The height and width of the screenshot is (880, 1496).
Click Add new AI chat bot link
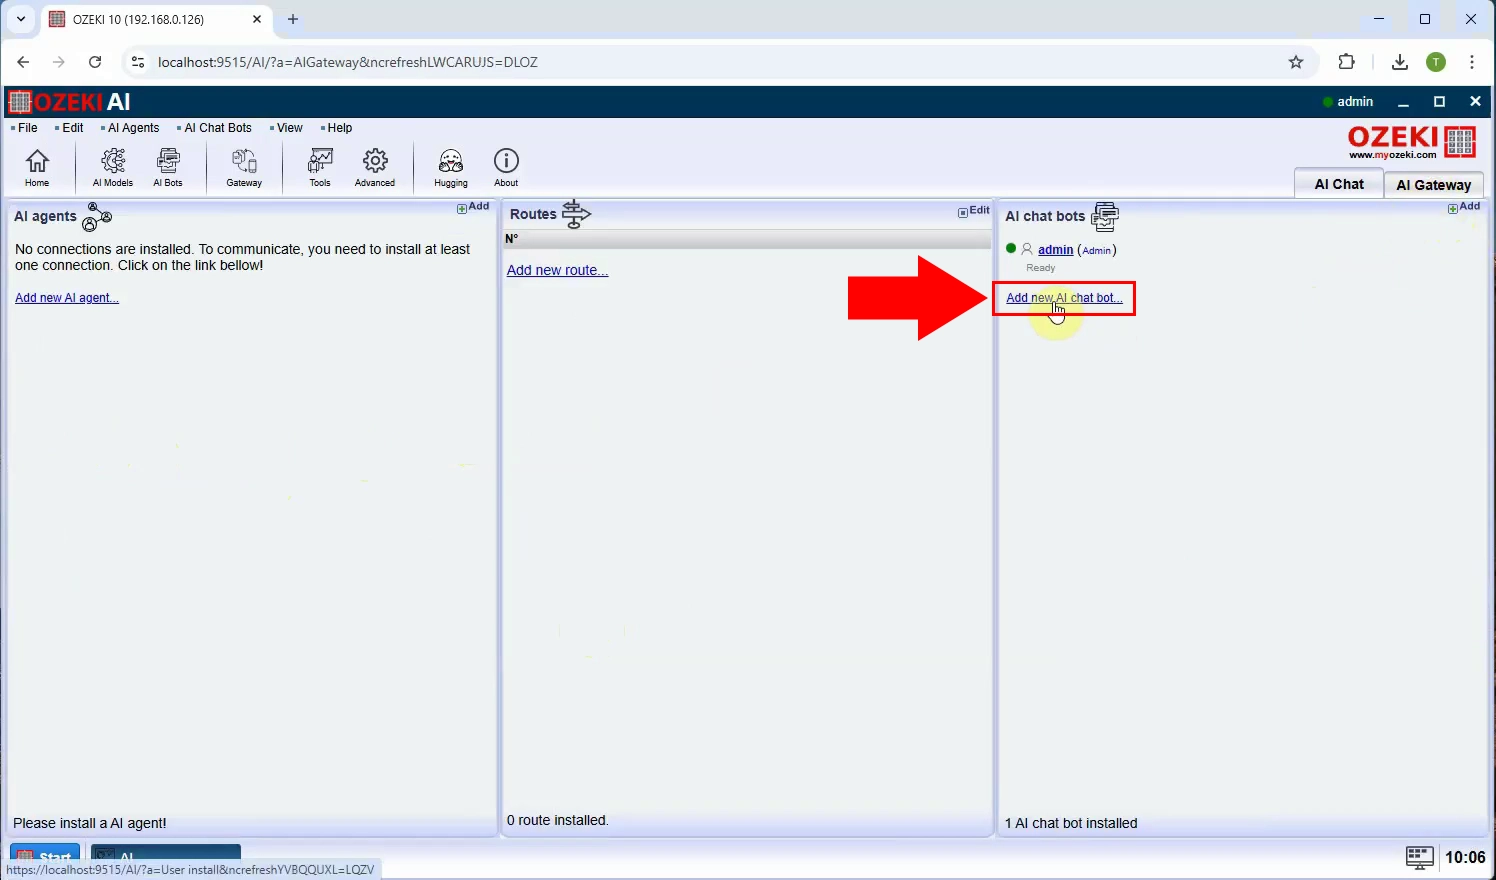[1064, 298]
